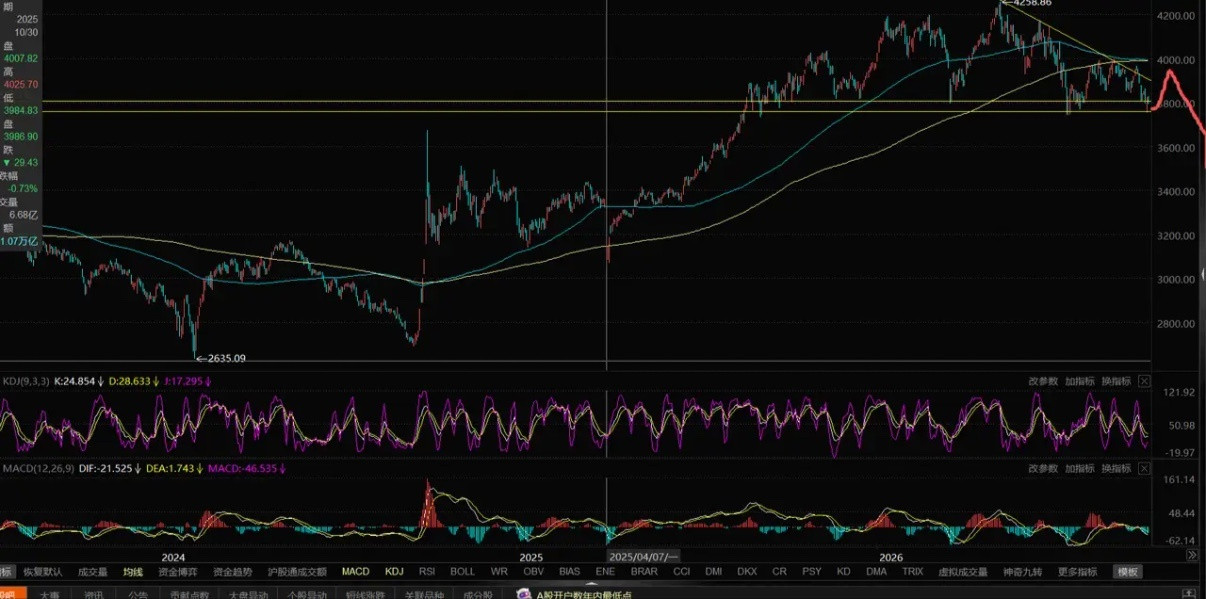This screenshot has width=1206, height=599.
Task: Open 换指标 in the KDJ panel
Action: coord(1116,381)
